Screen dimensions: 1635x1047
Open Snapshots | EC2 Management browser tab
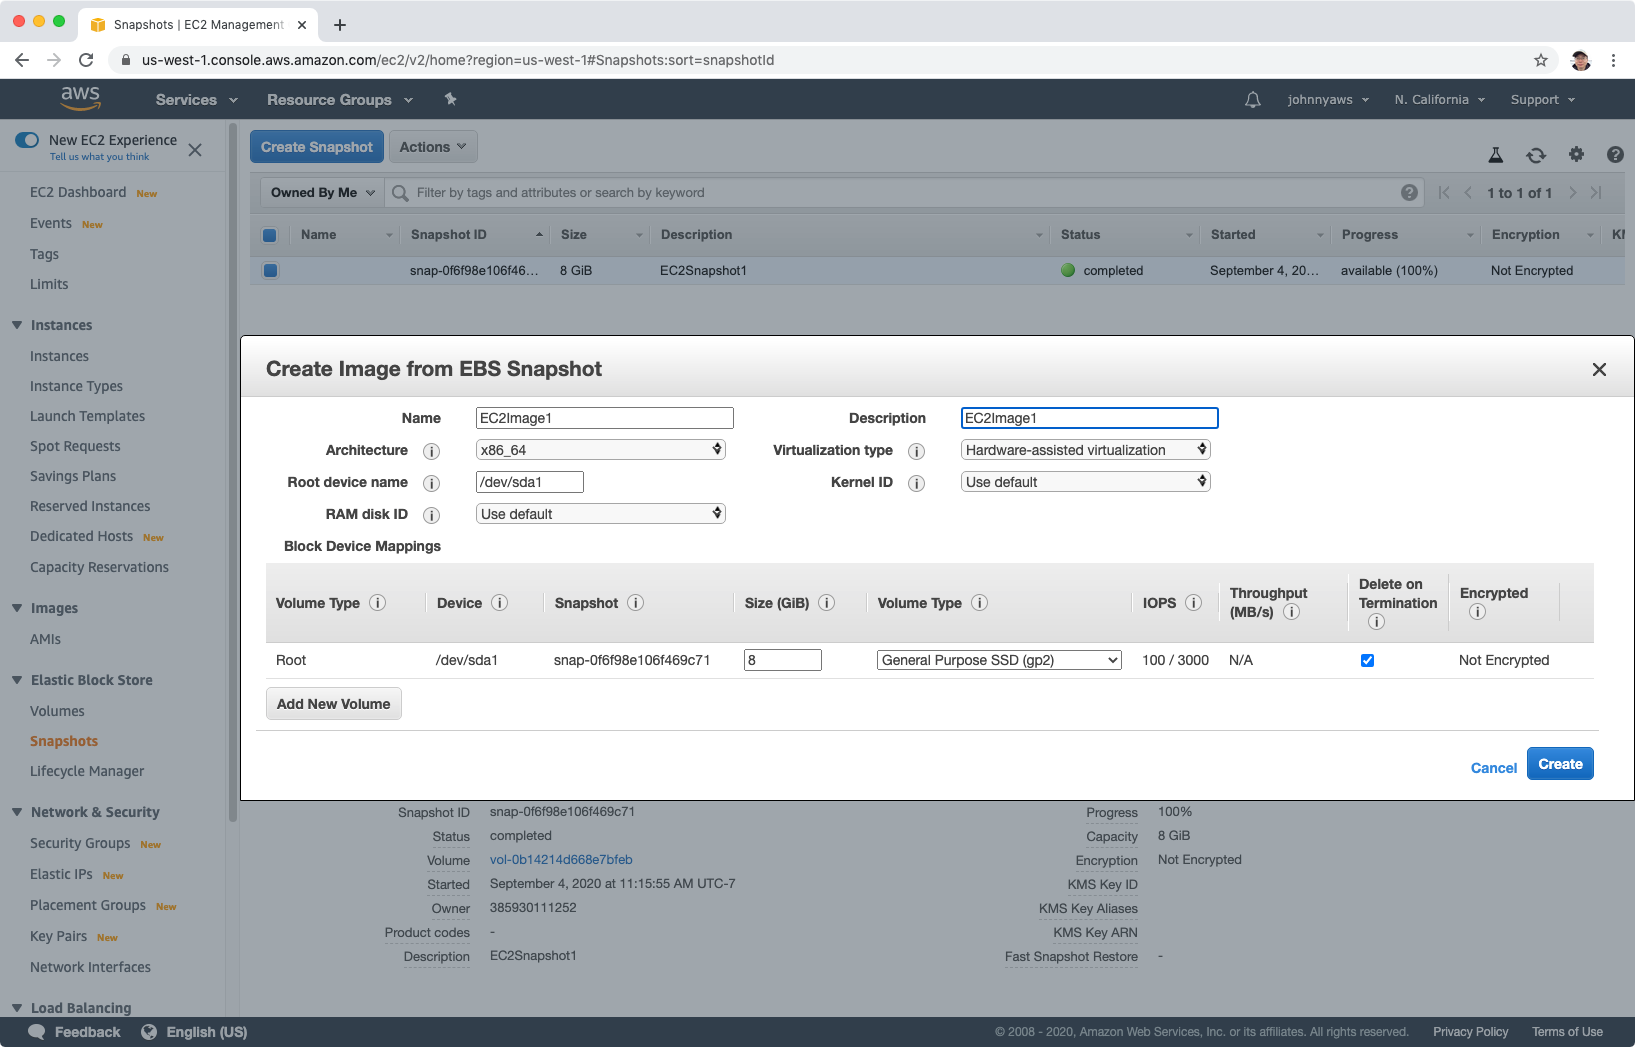click(x=198, y=24)
